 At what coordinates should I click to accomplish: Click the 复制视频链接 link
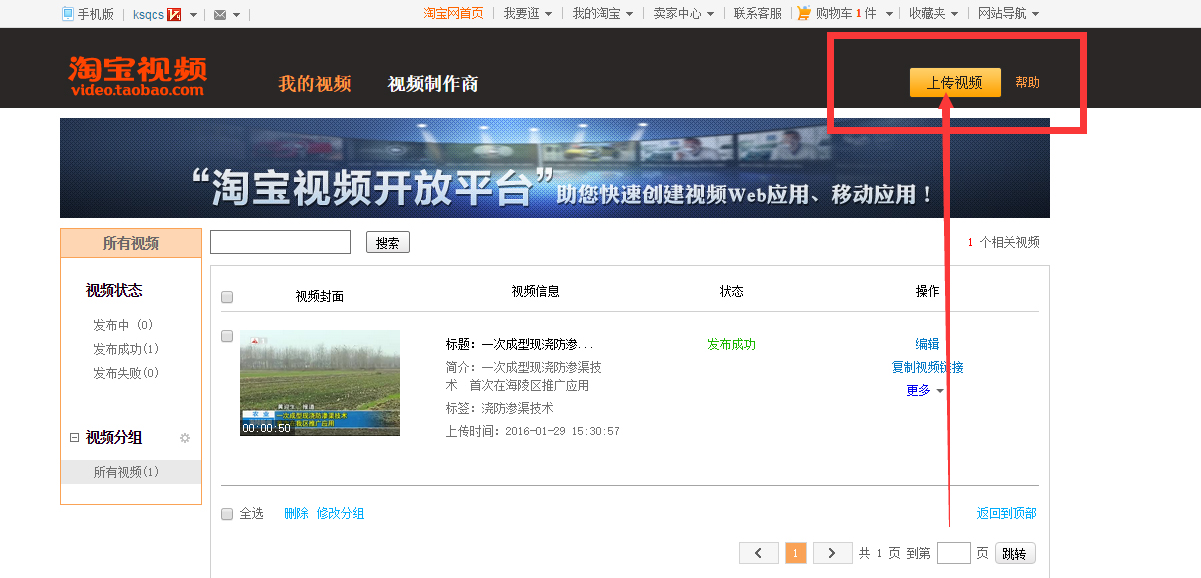927,368
